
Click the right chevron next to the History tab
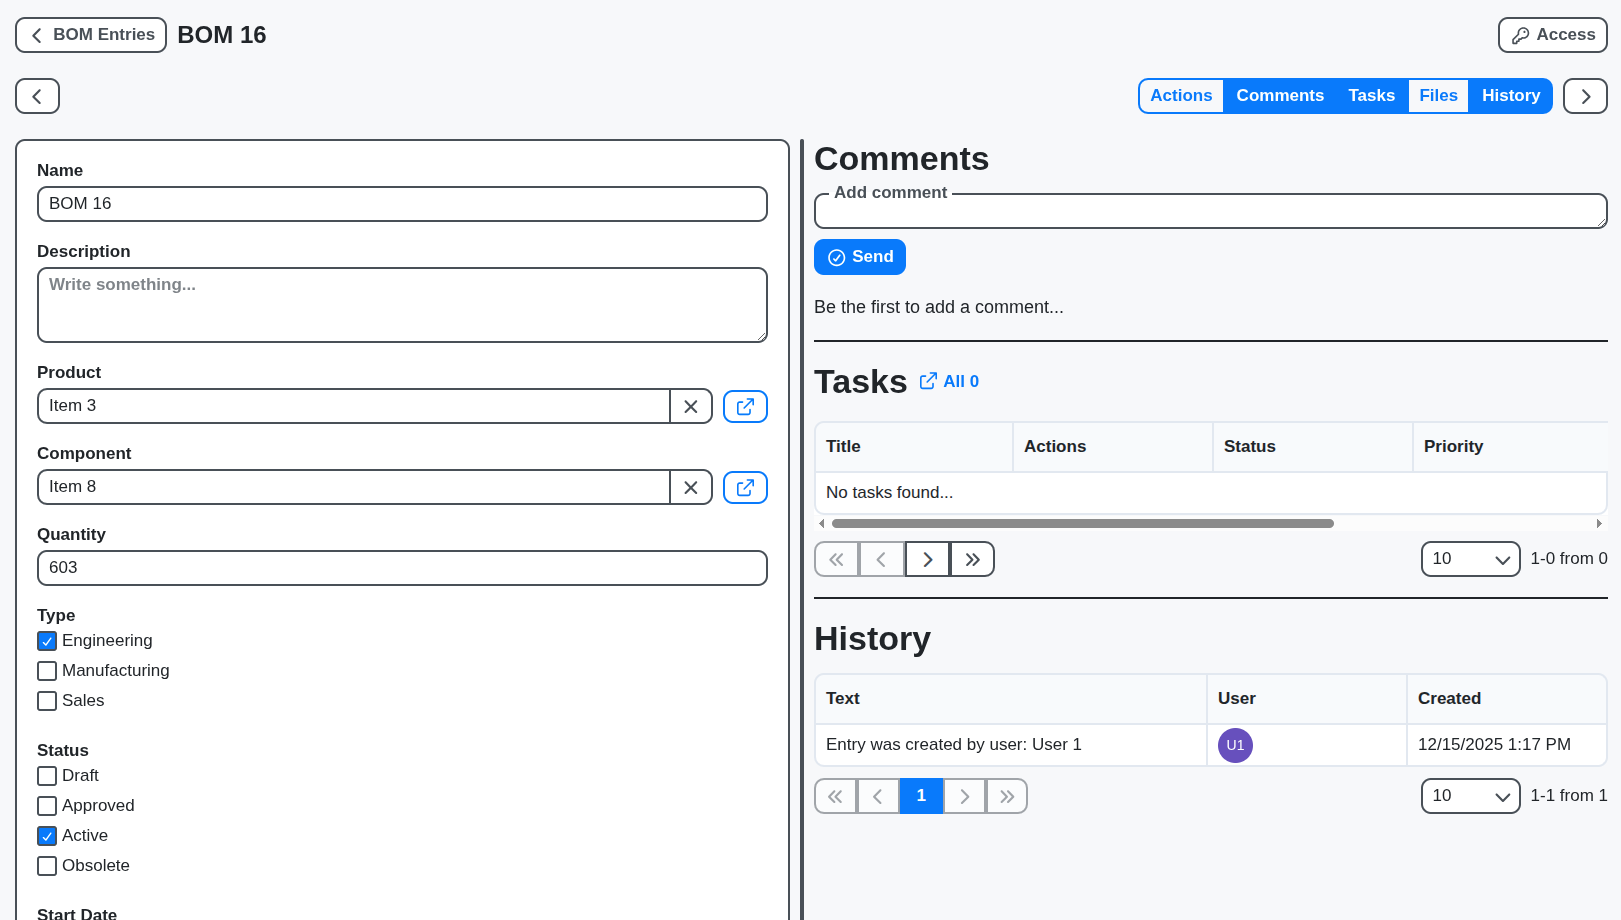coord(1585,96)
